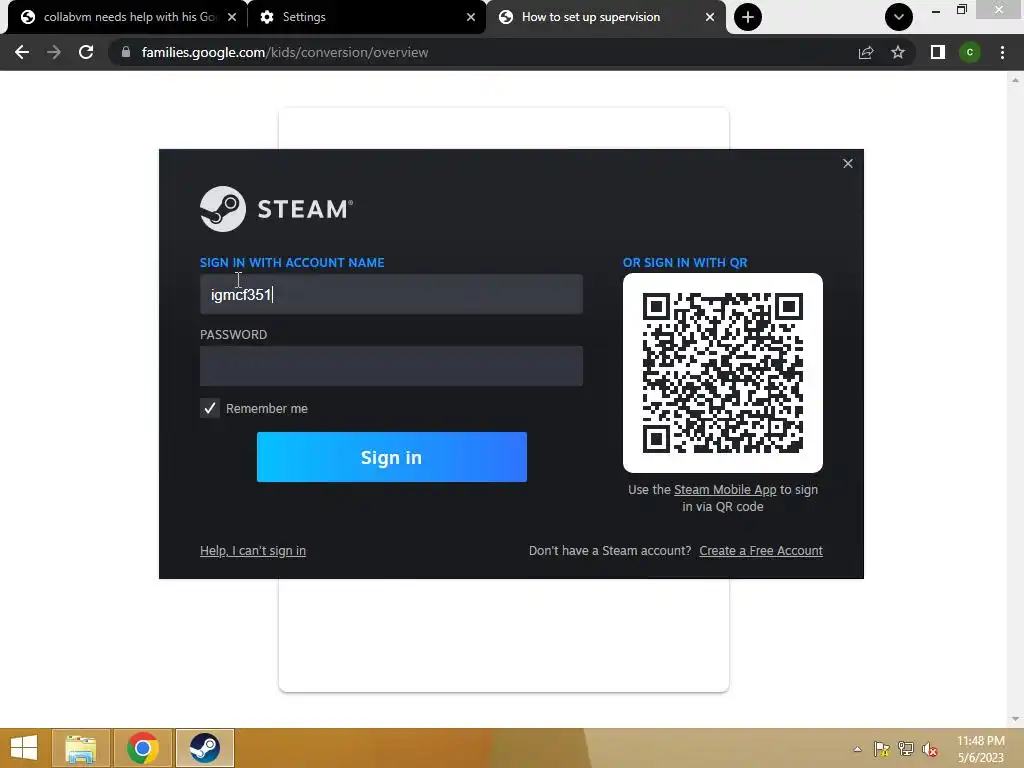Open Action Center flag tray icon
Viewport: 1024px width, 768px height.
(882, 749)
